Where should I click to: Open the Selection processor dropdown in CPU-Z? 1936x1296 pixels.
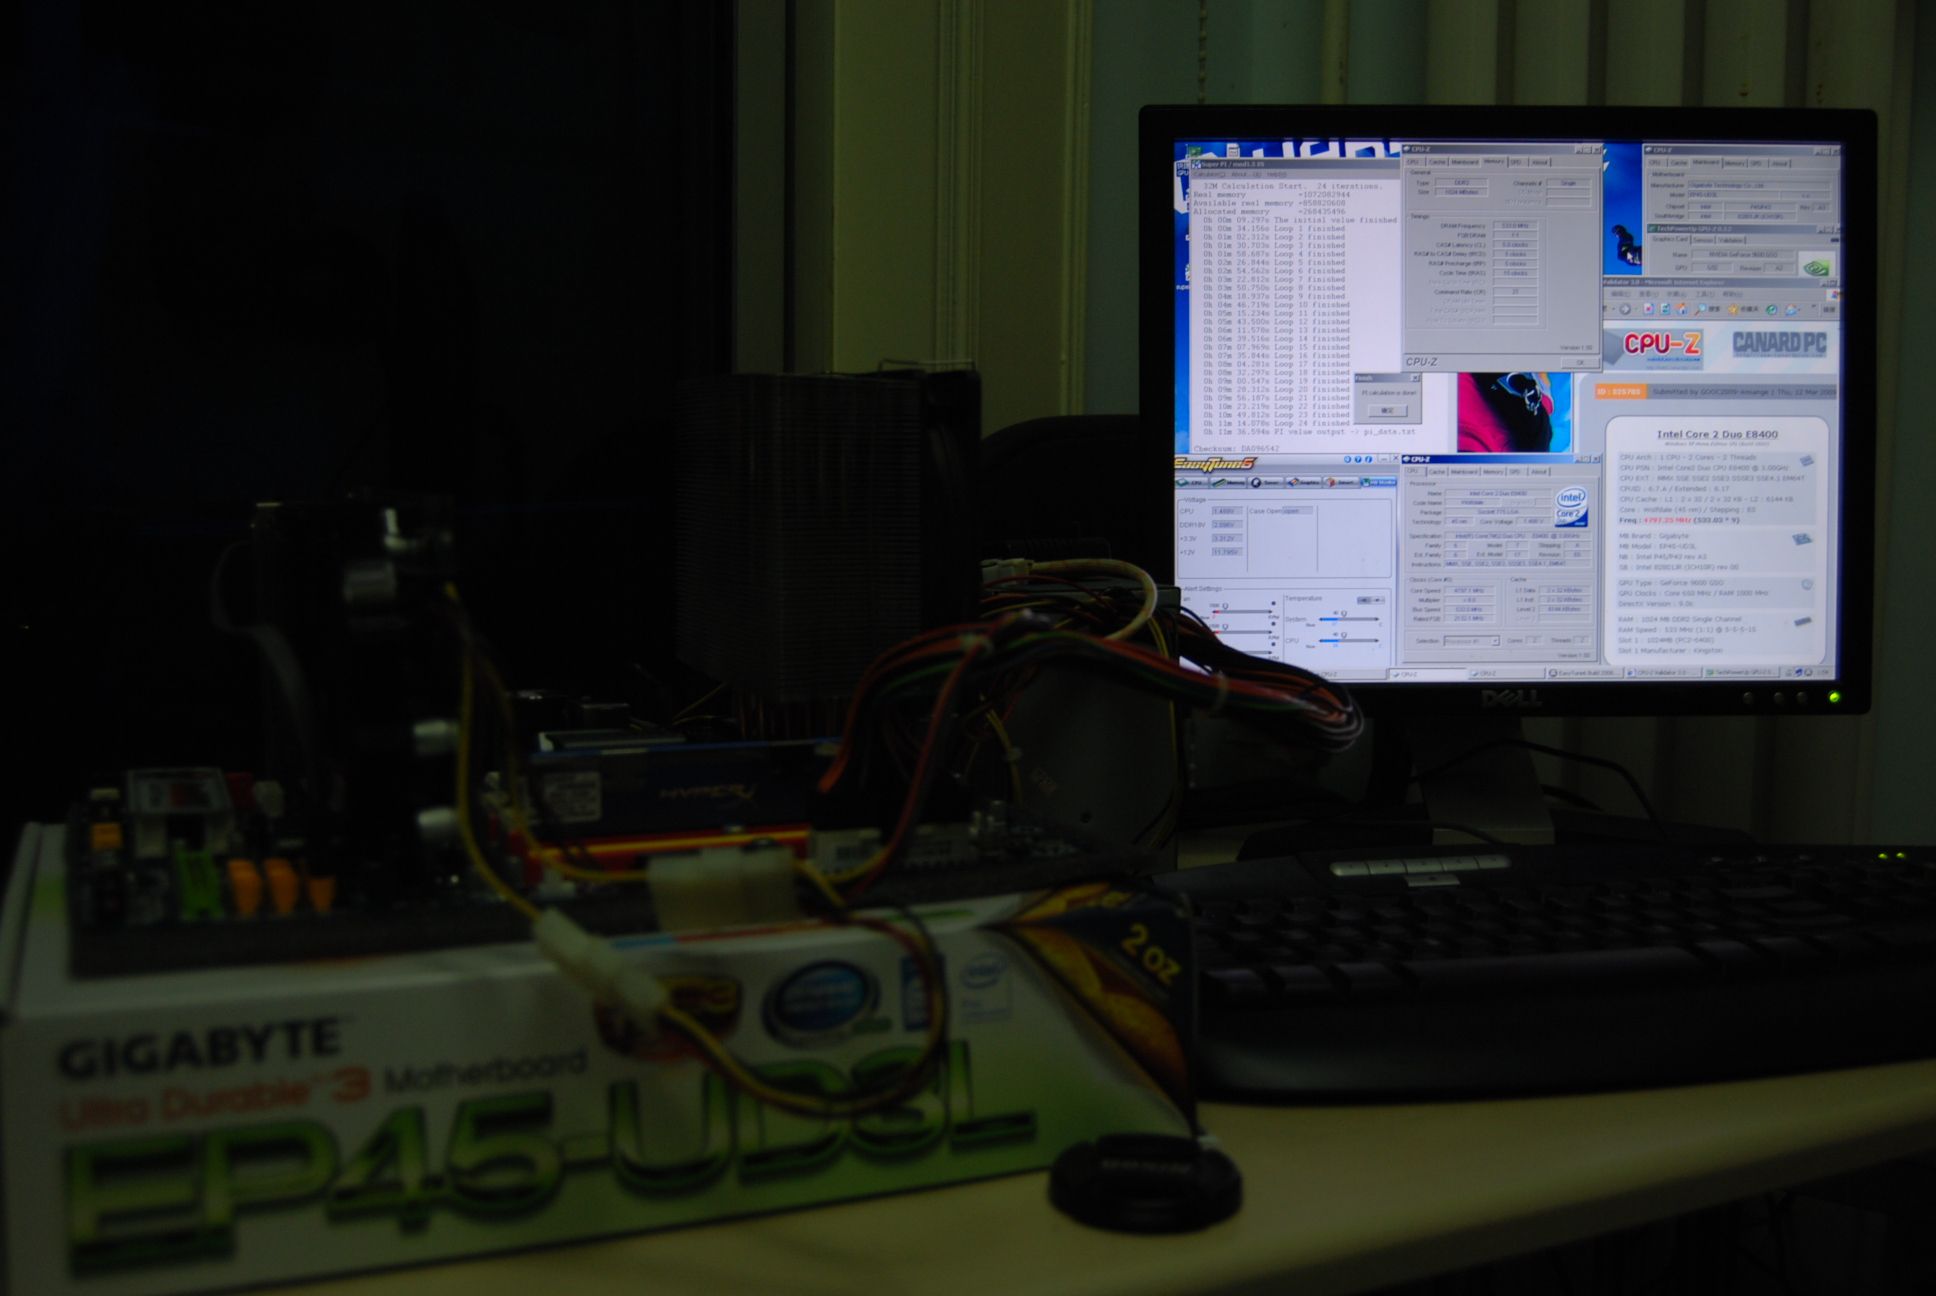pos(1472,641)
